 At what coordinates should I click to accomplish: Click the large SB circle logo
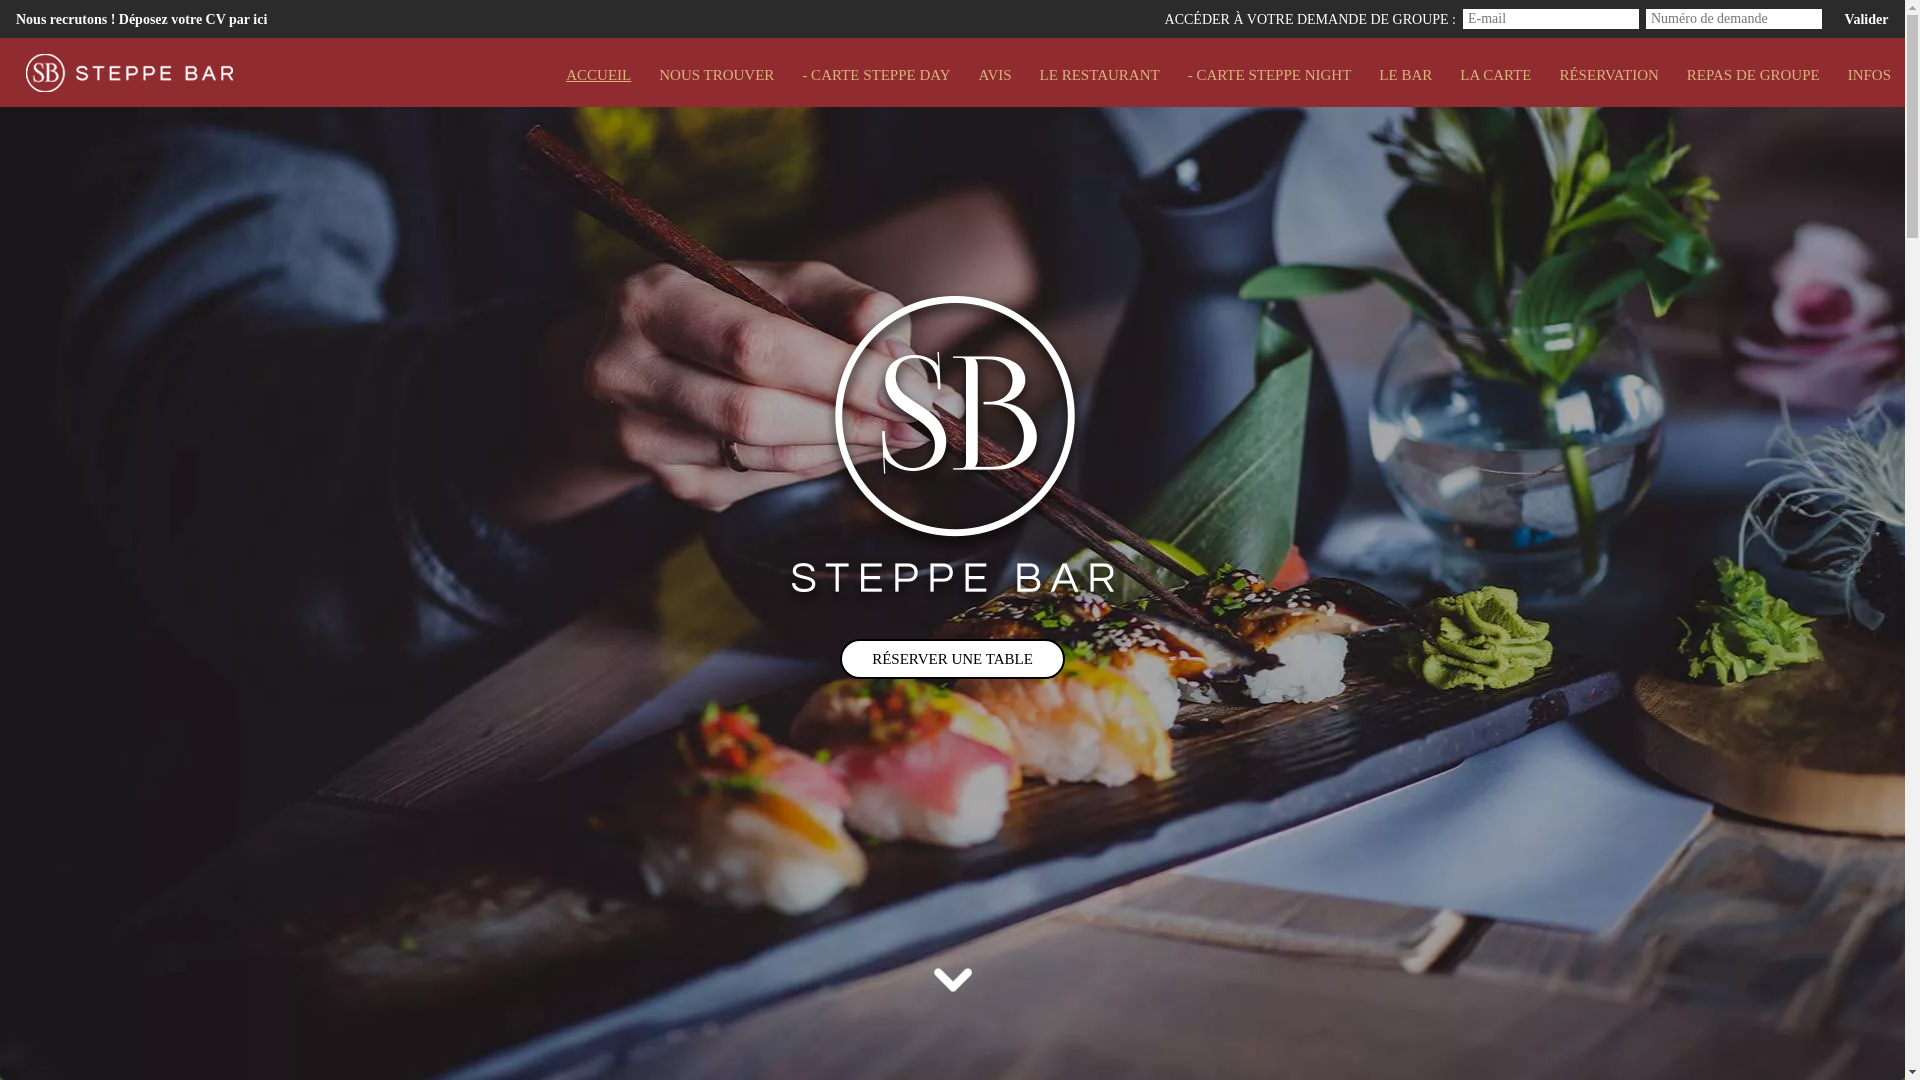pos(954,416)
